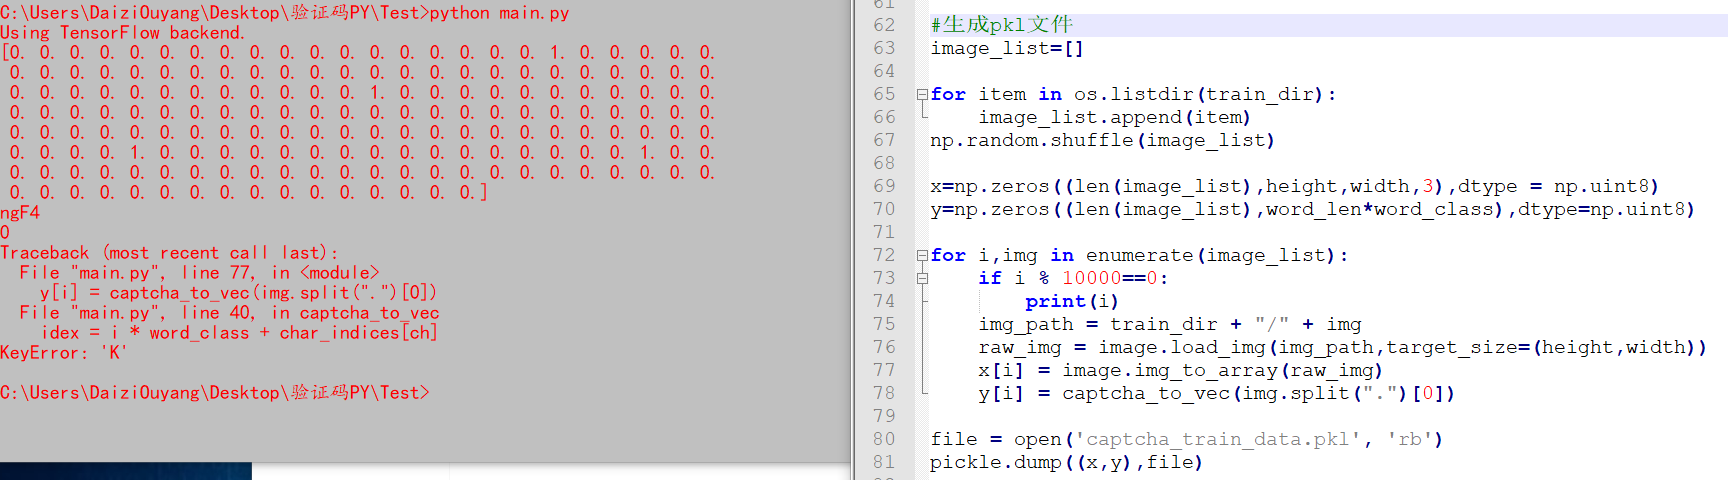Image resolution: width=1728 pixels, height=480 pixels.
Task: Click 'raw_img = image.load_img' line
Action: (x=1342, y=347)
